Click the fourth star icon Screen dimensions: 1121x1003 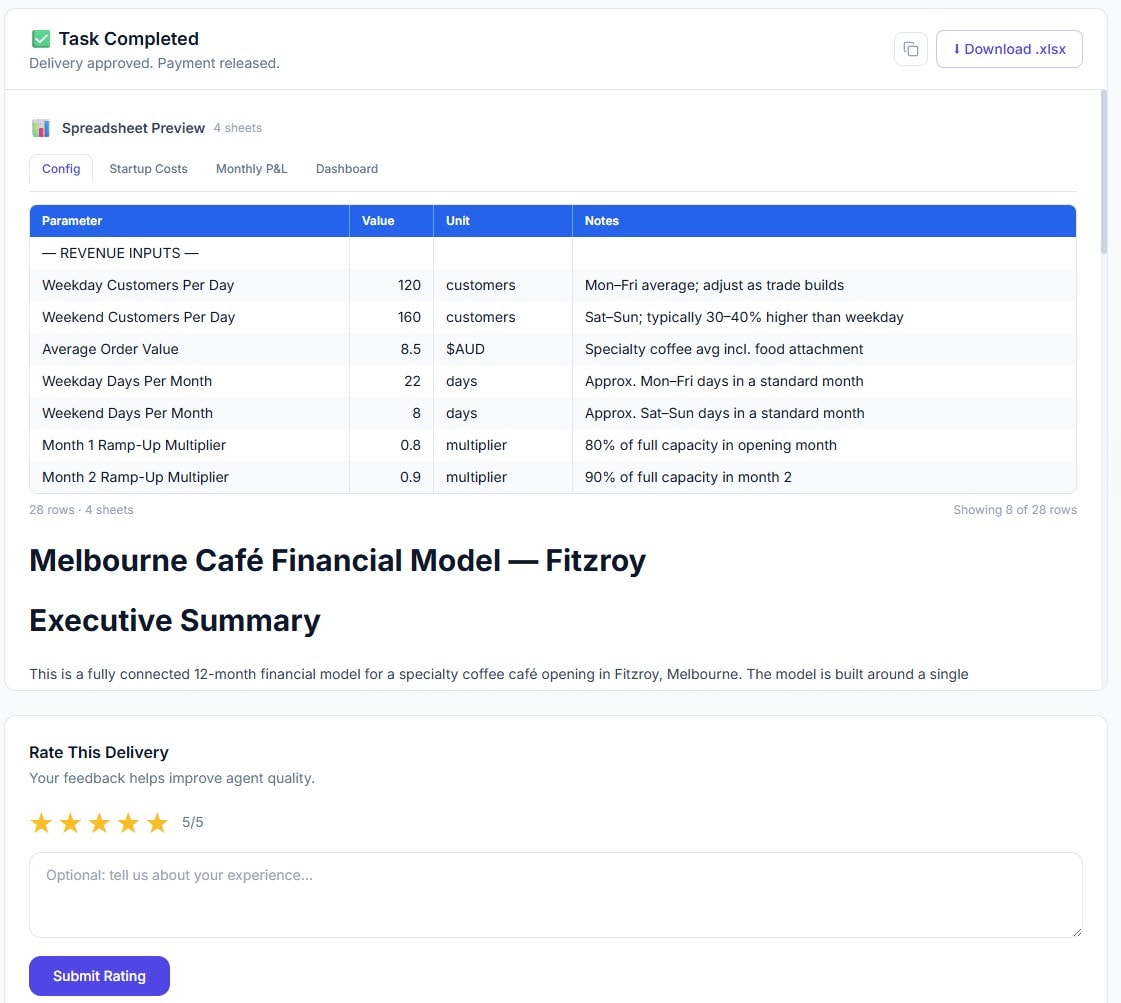pyautogui.click(x=128, y=822)
